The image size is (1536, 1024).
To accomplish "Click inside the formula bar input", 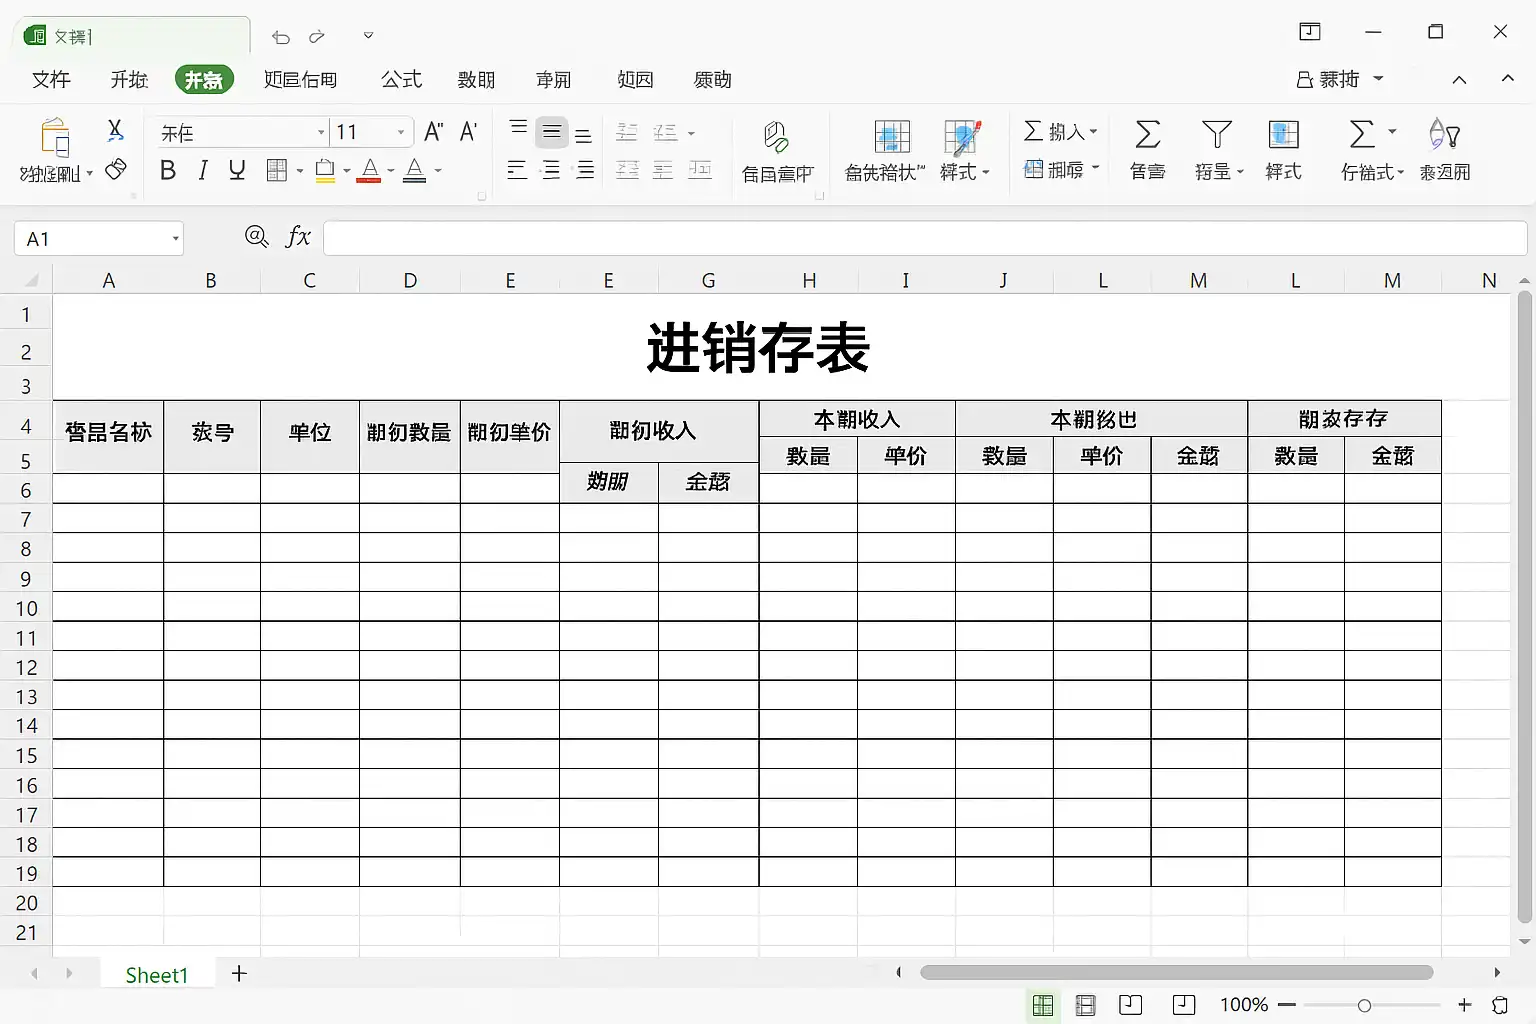I will pos(924,239).
